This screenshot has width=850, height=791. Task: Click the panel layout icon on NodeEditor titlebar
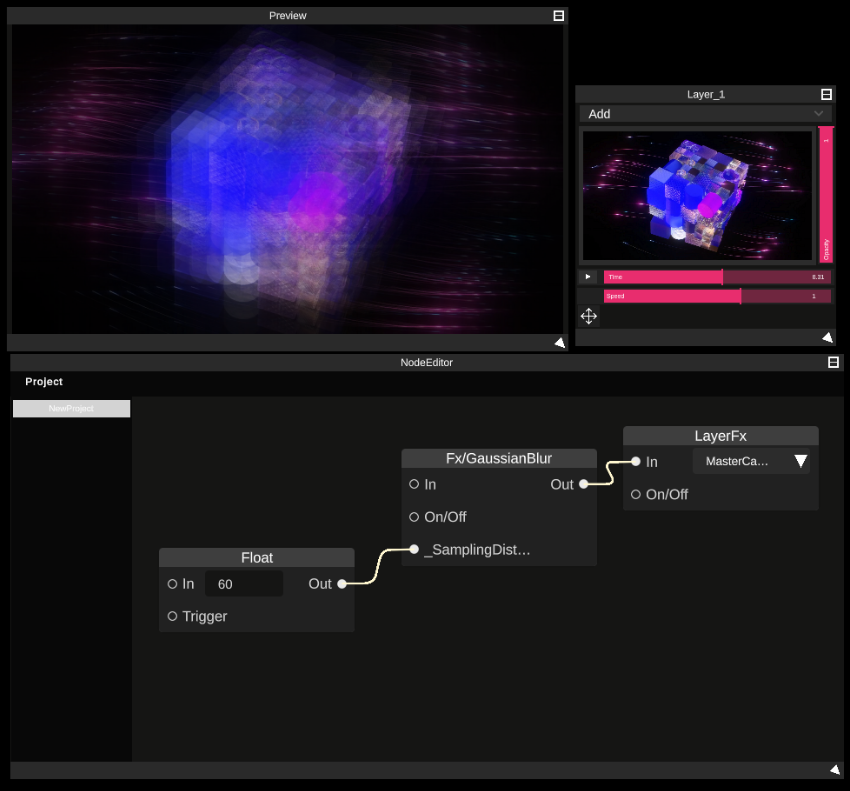835,362
